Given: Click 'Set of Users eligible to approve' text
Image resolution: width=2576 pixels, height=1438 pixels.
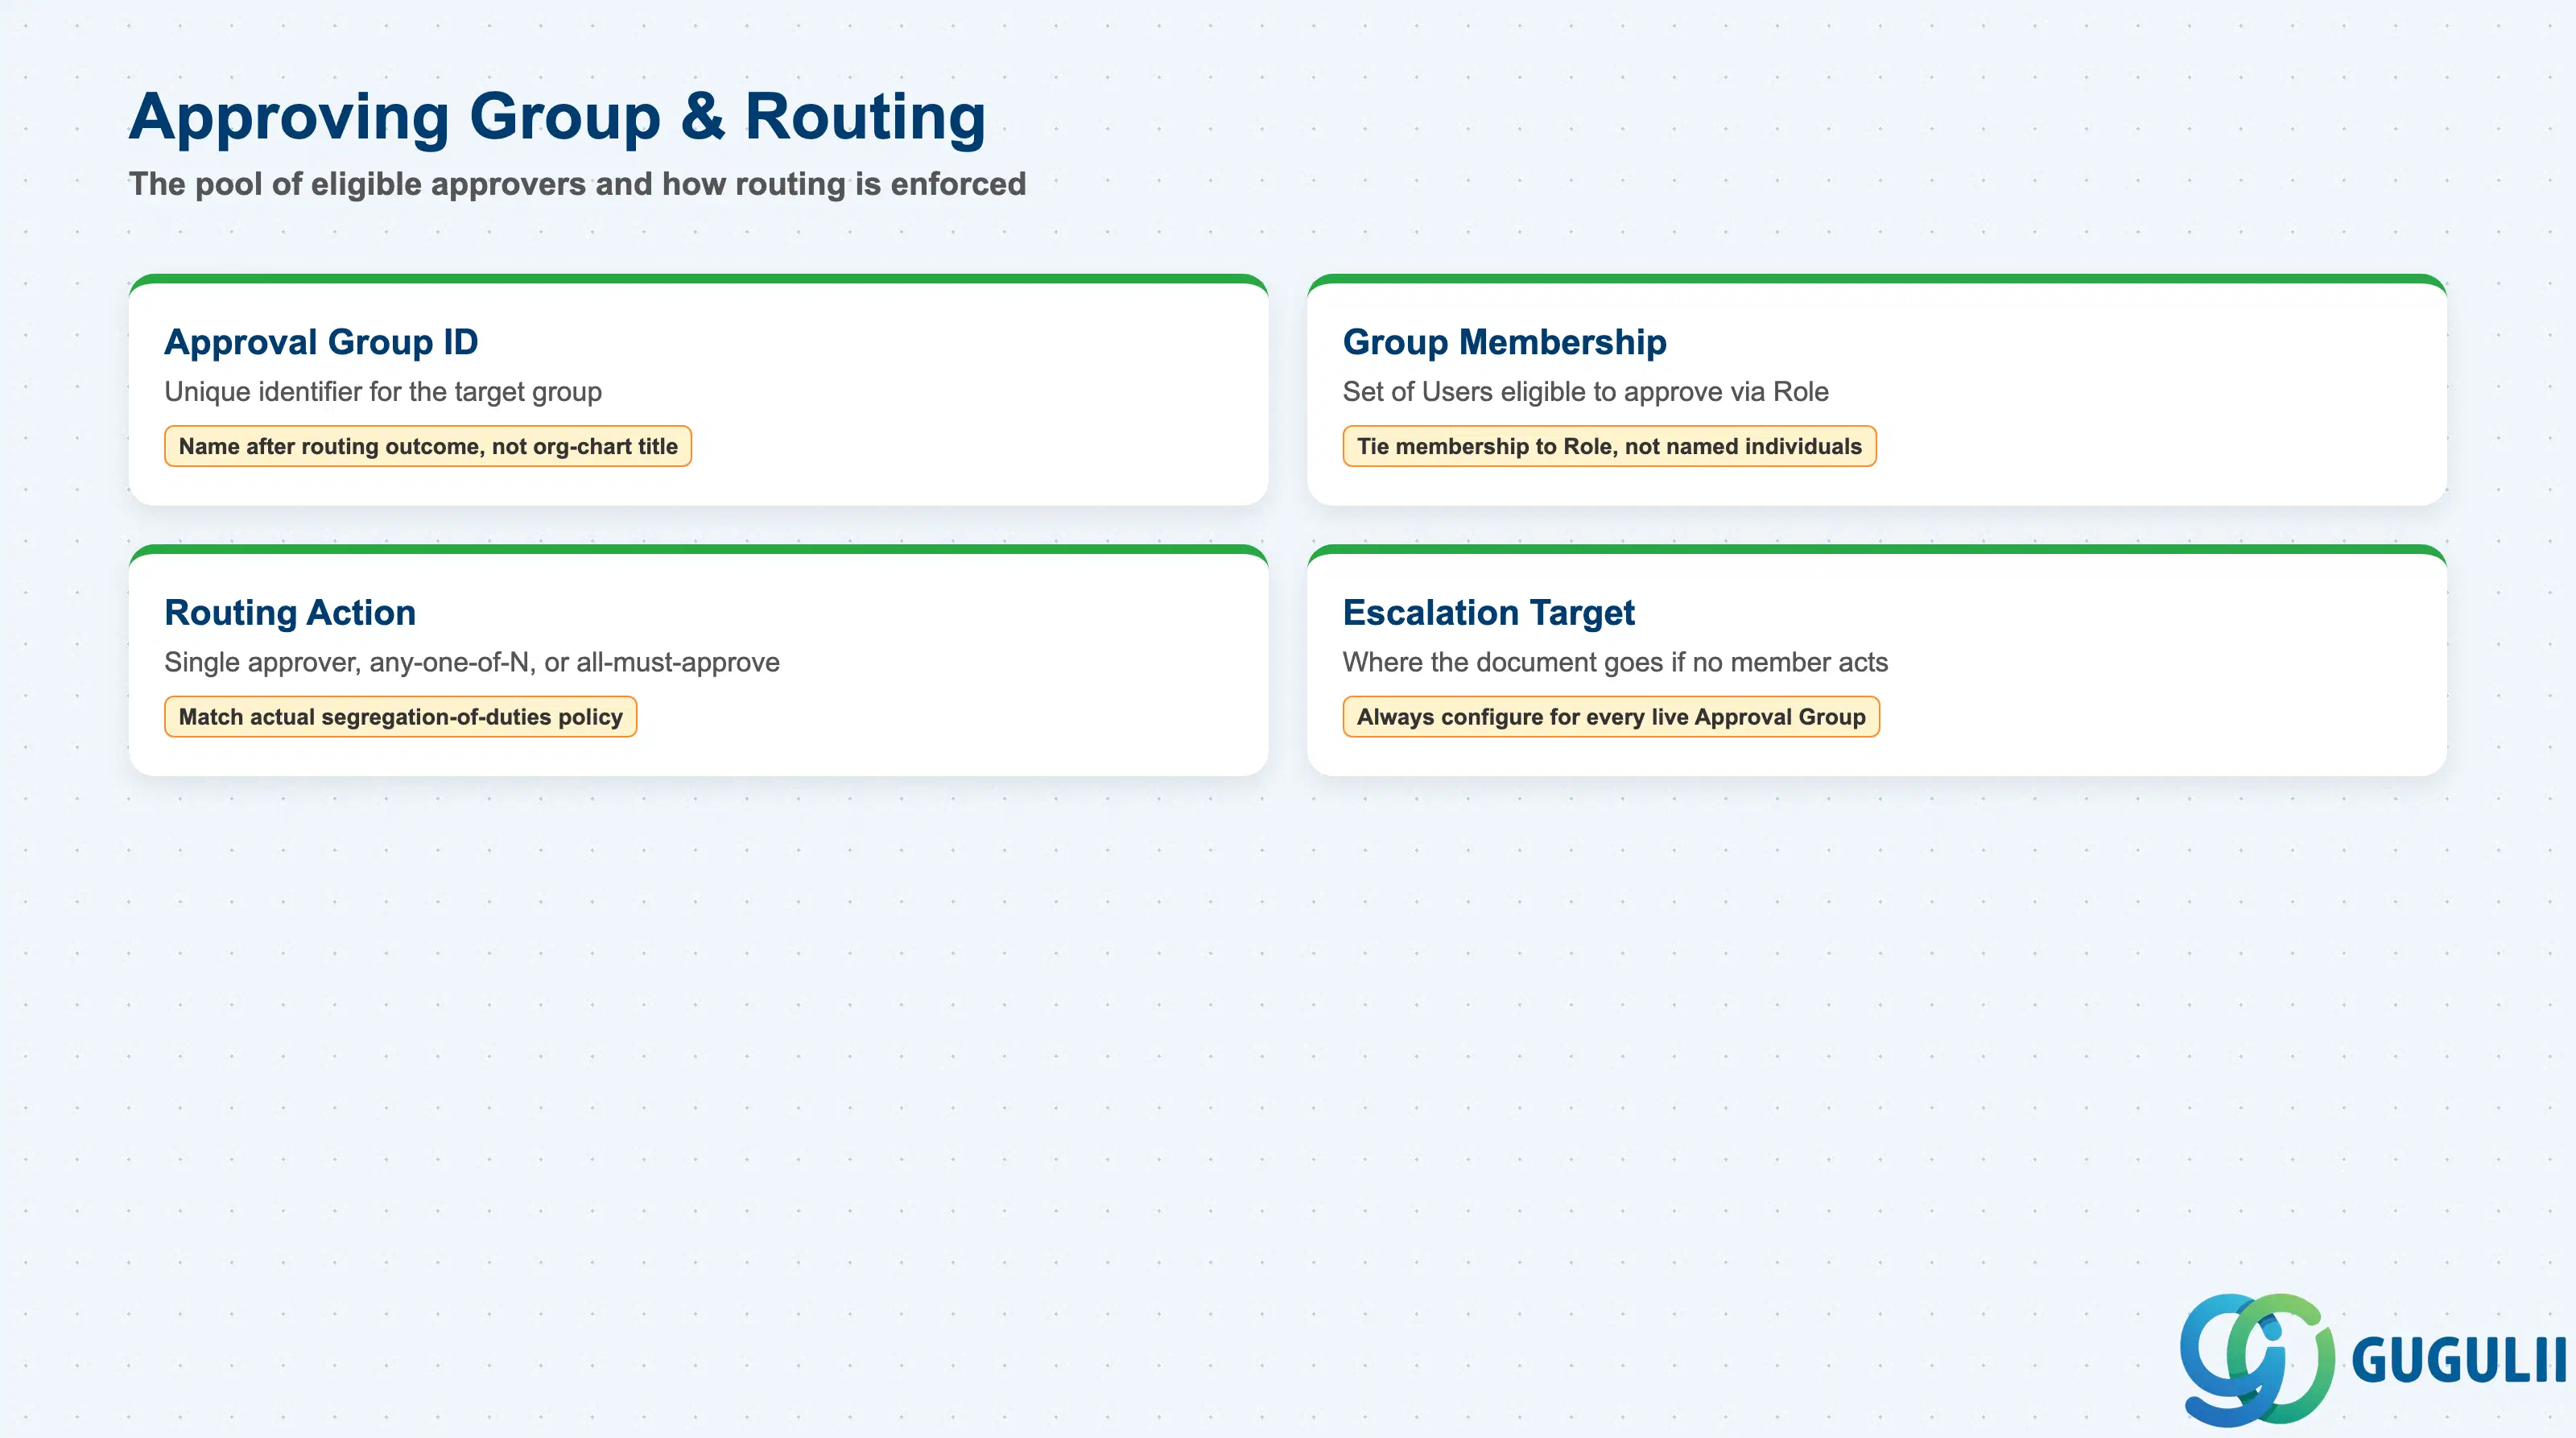Looking at the screenshot, I should [x=1585, y=392].
